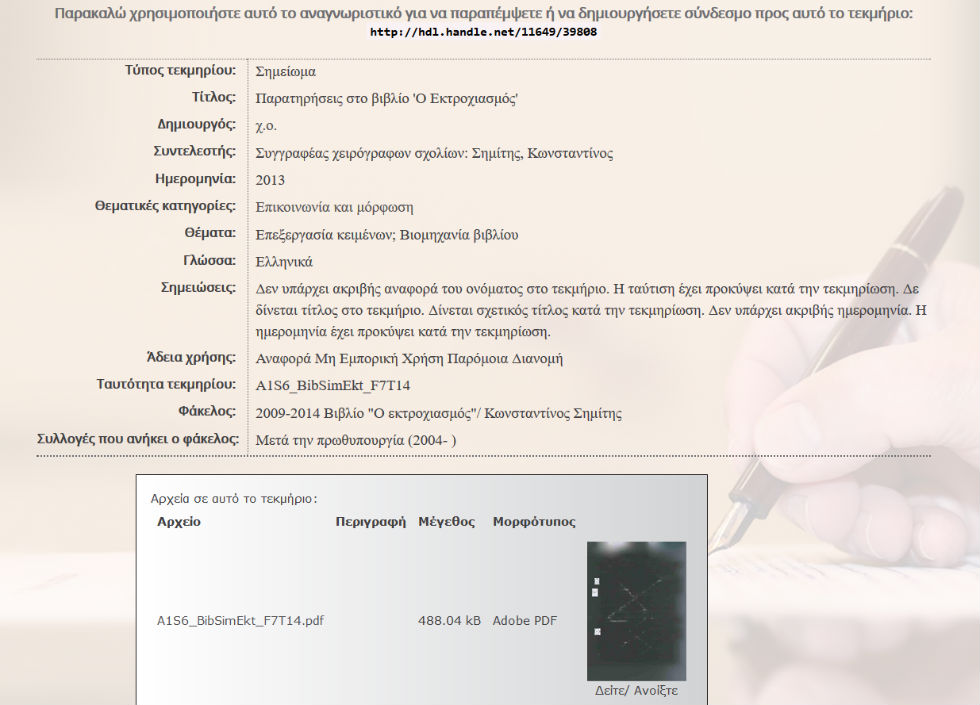Click the subjects value 'Επεξεργασία κειμένων; Βιομηχανία βιβλίου'
This screenshot has width=980, height=705.
point(387,235)
